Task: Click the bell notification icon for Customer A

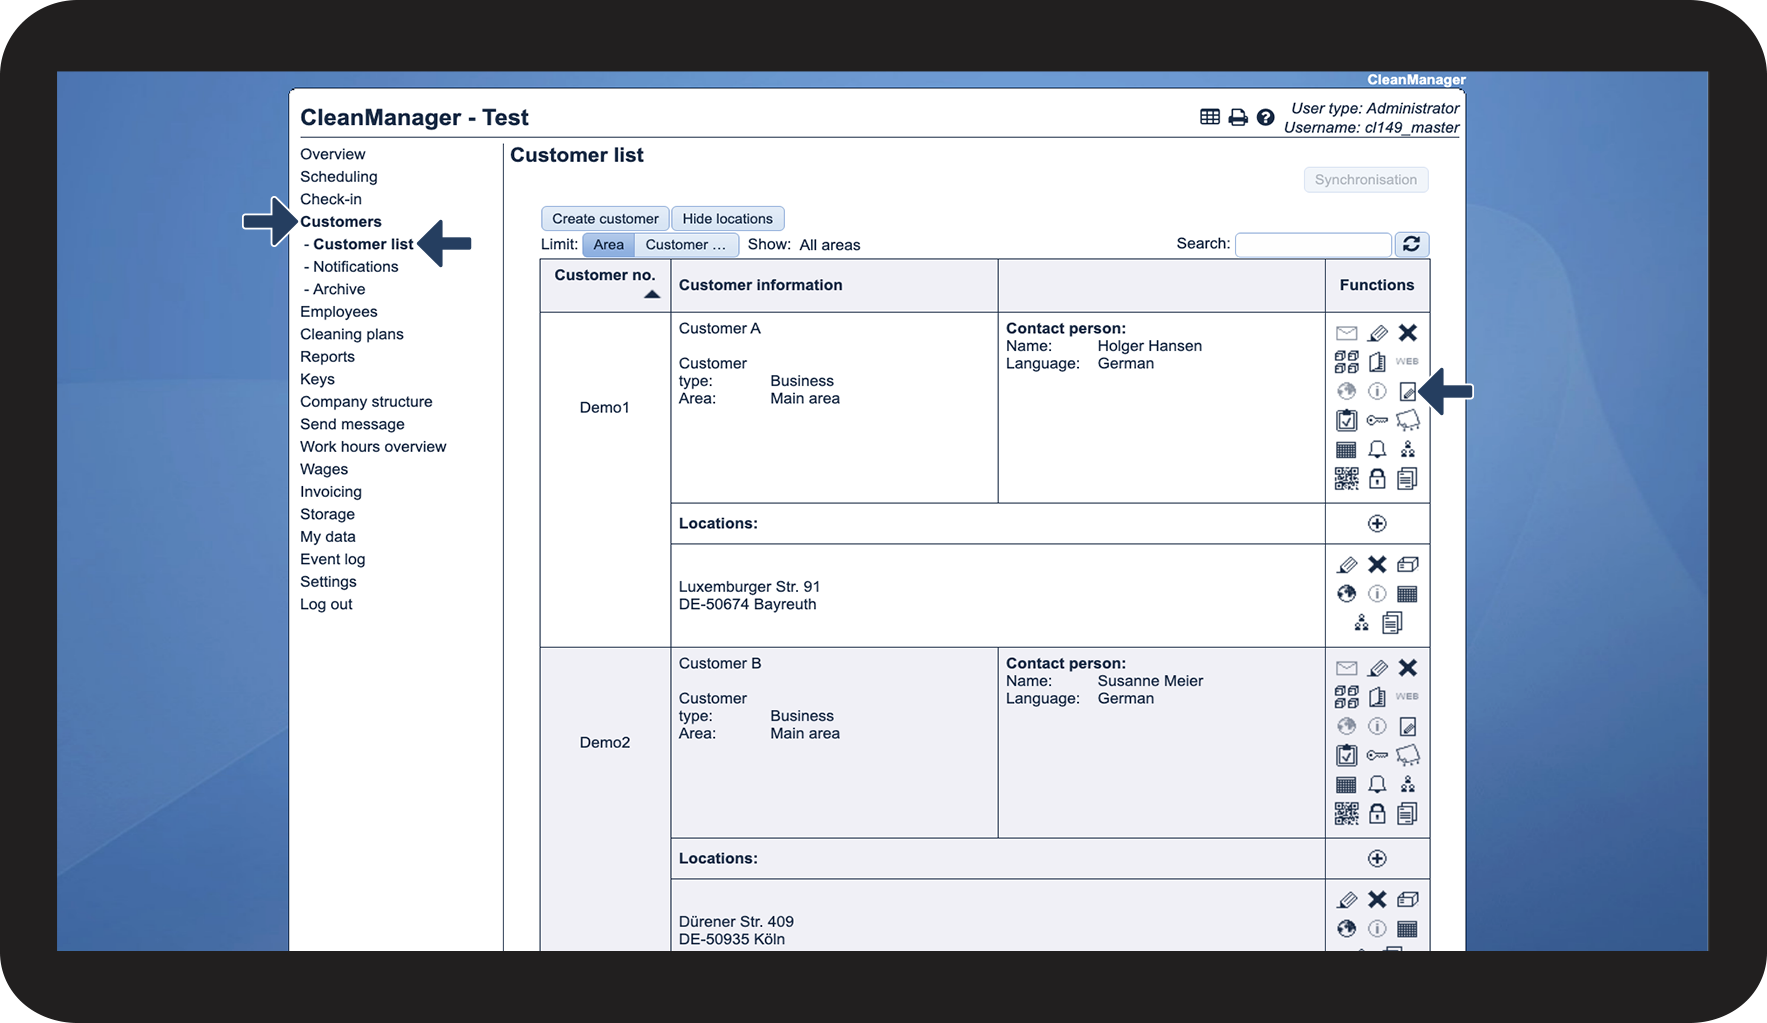Action: 1378,450
